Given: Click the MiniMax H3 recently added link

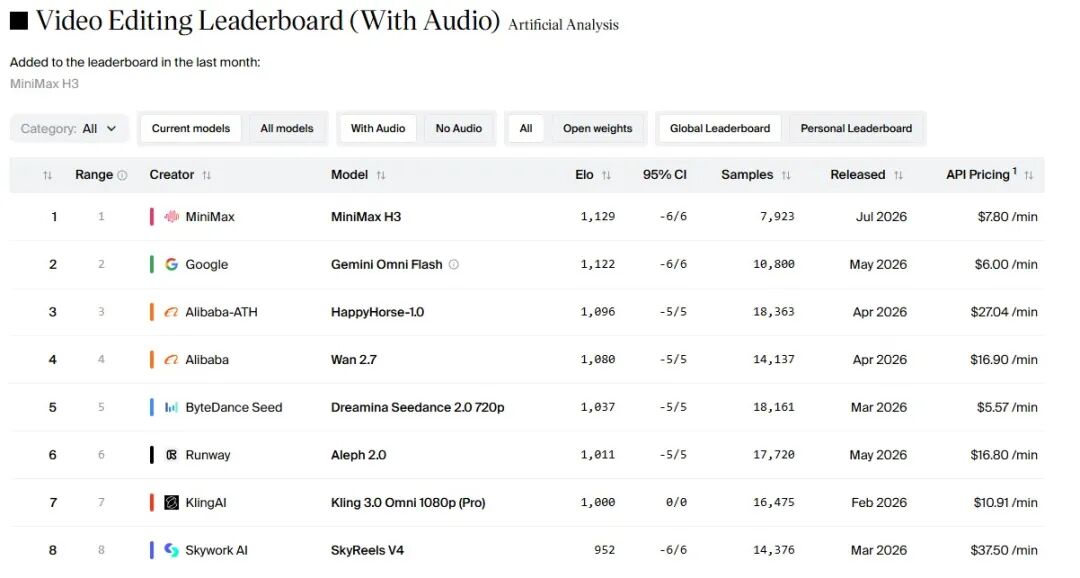Looking at the screenshot, I should [44, 84].
